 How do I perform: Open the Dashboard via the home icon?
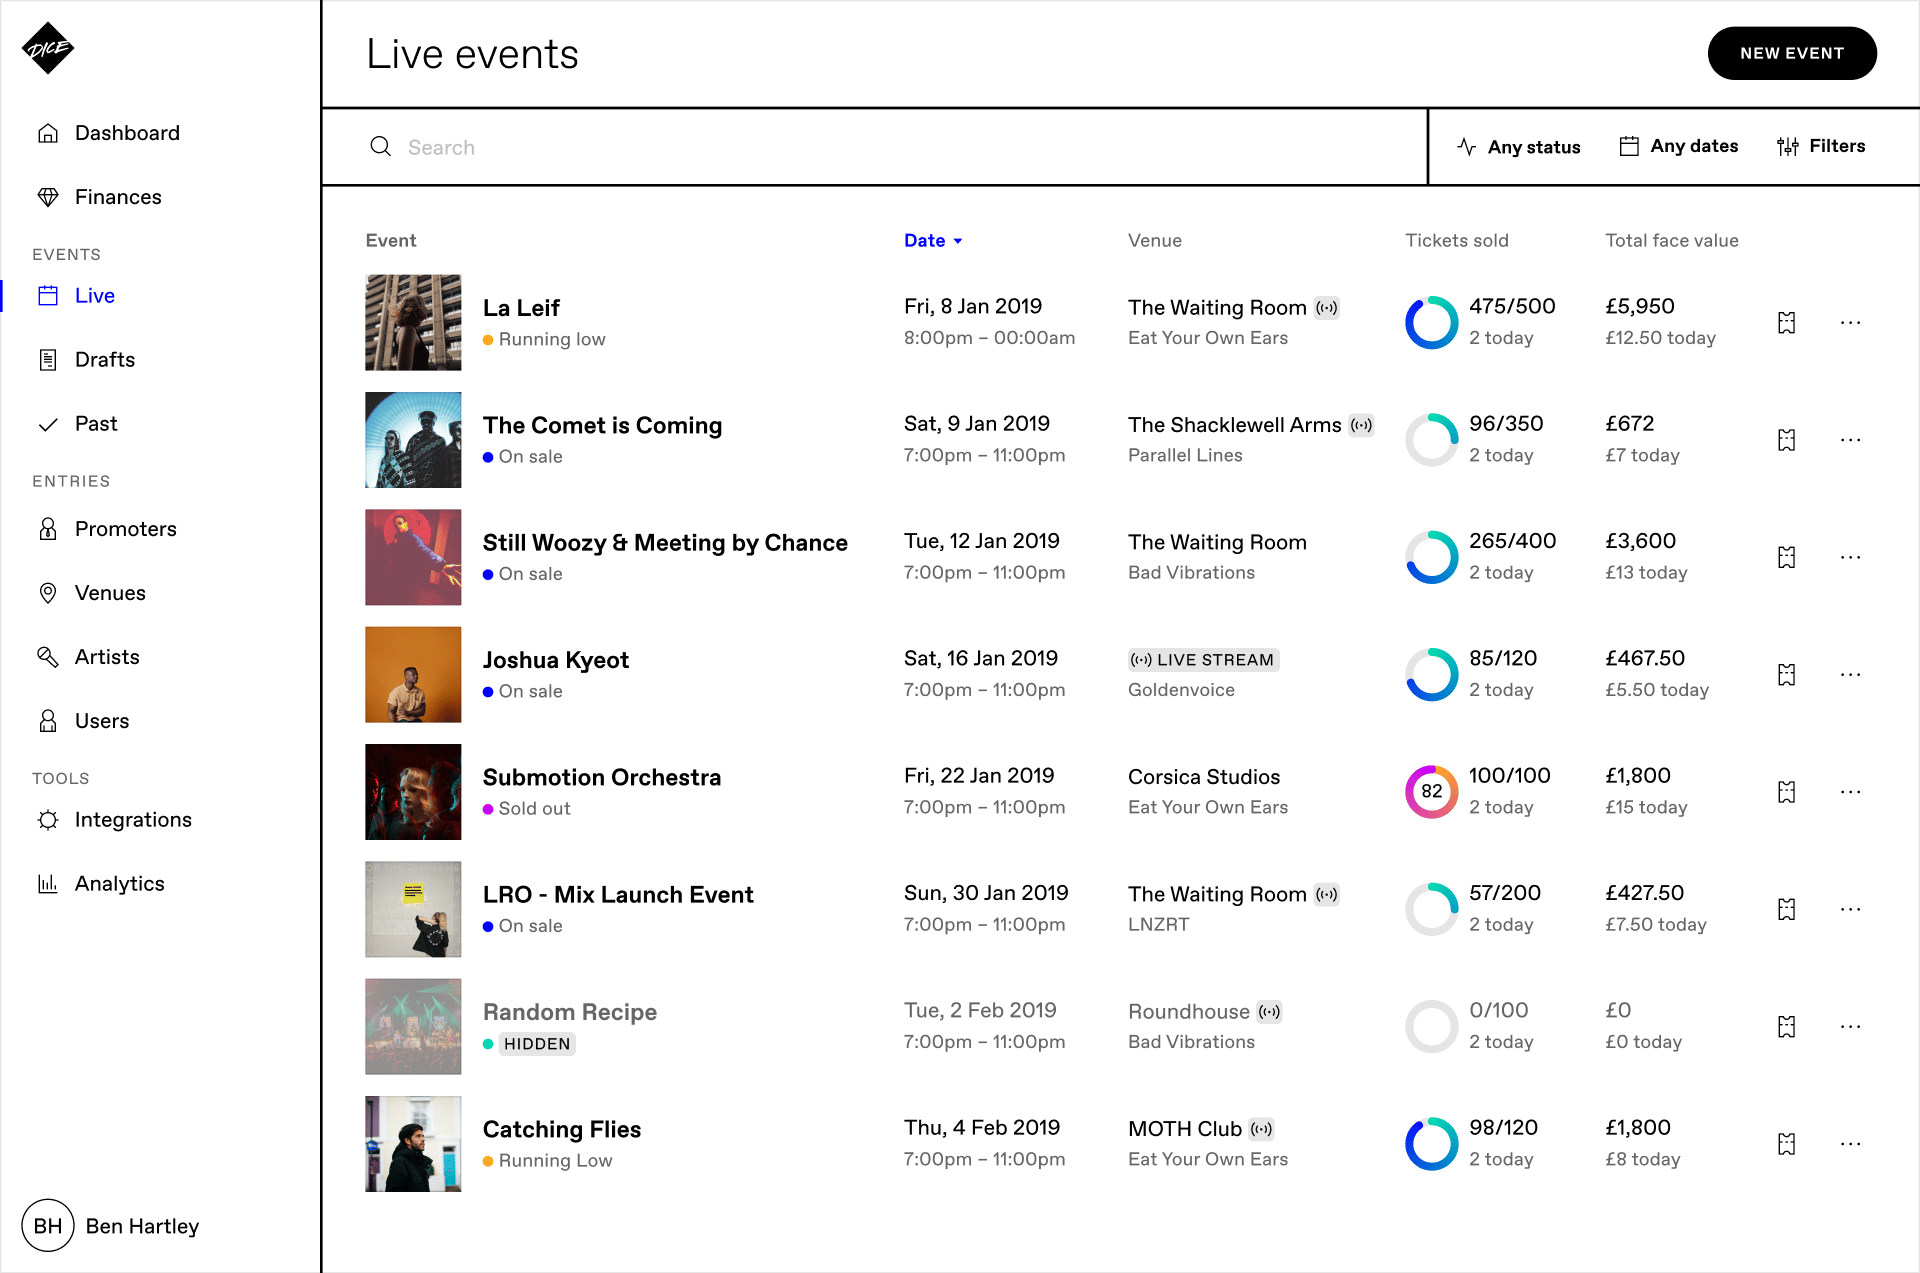tap(48, 132)
